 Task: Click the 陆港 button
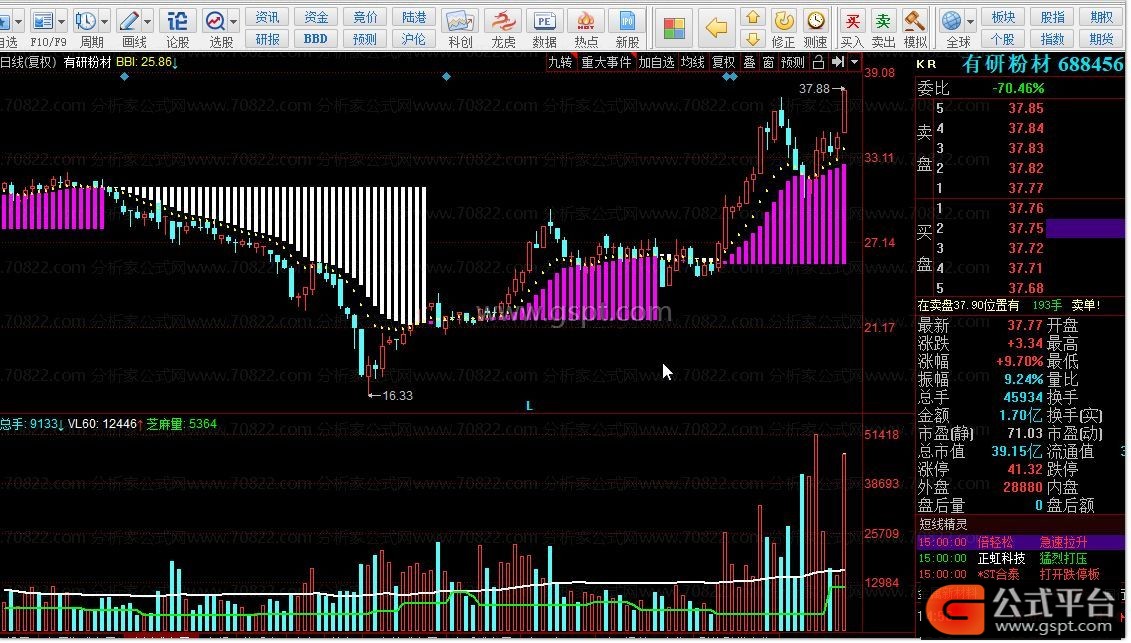414,17
